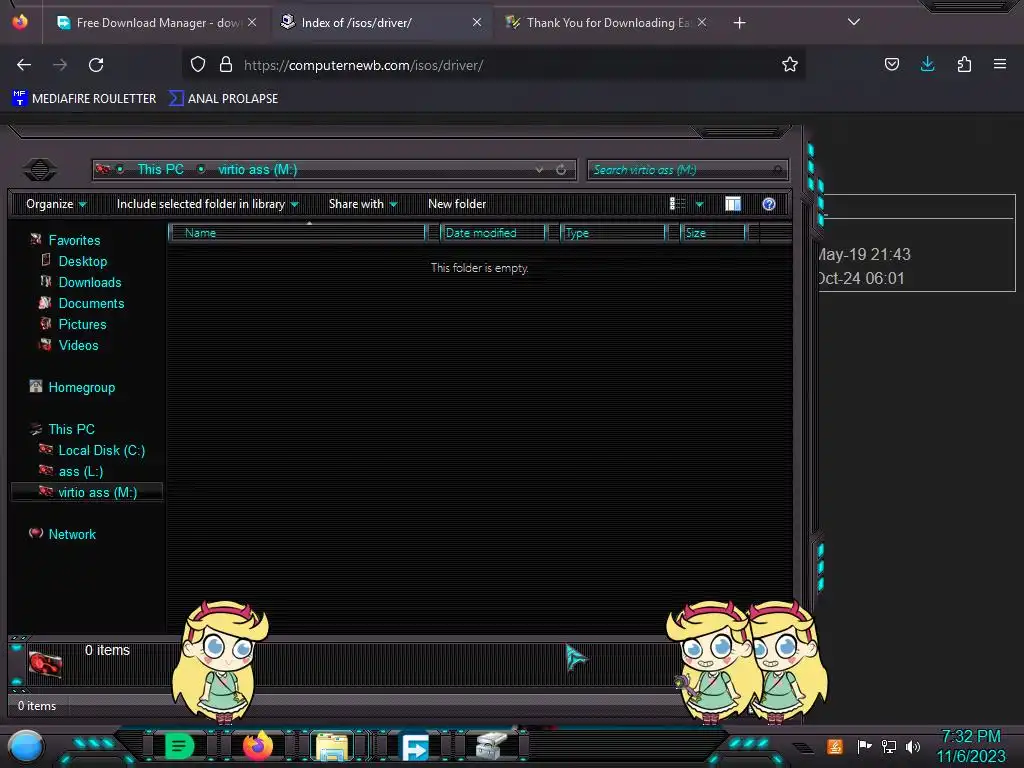This screenshot has height=768, width=1024.
Task: Open Downloads in Favorites
Action: click(x=89, y=282)
